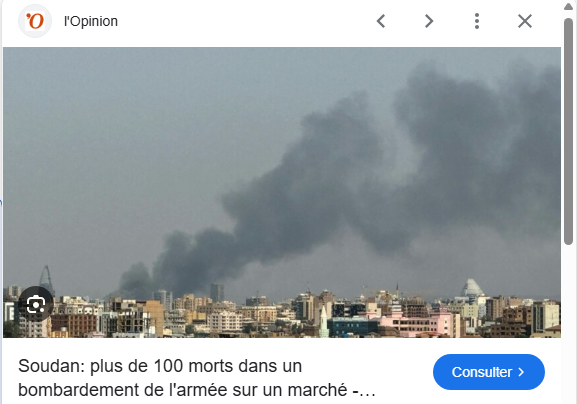Close the image preview panel

[x=525, y=21]
